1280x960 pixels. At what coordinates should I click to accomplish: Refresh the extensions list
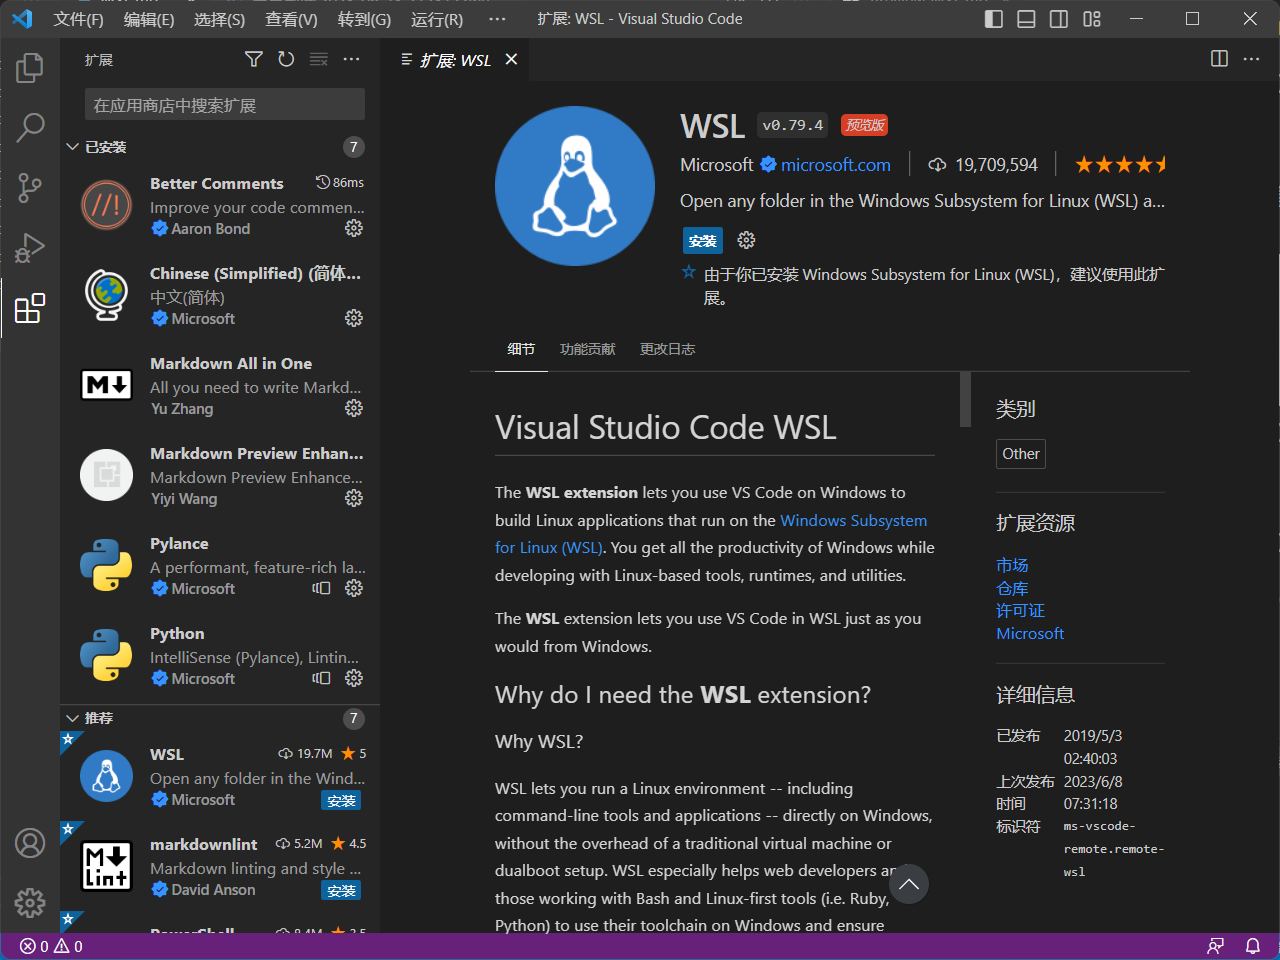[286, 59]
